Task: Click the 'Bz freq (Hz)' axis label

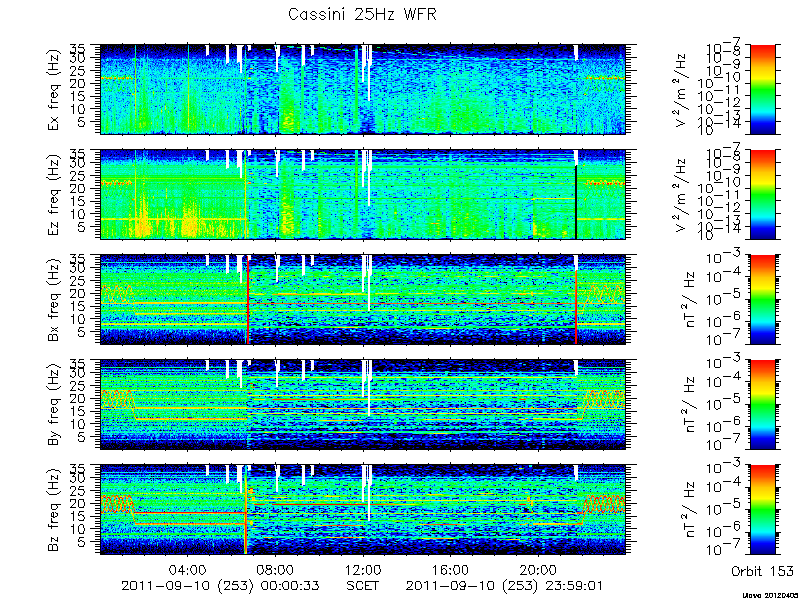Action: (53, 510)
